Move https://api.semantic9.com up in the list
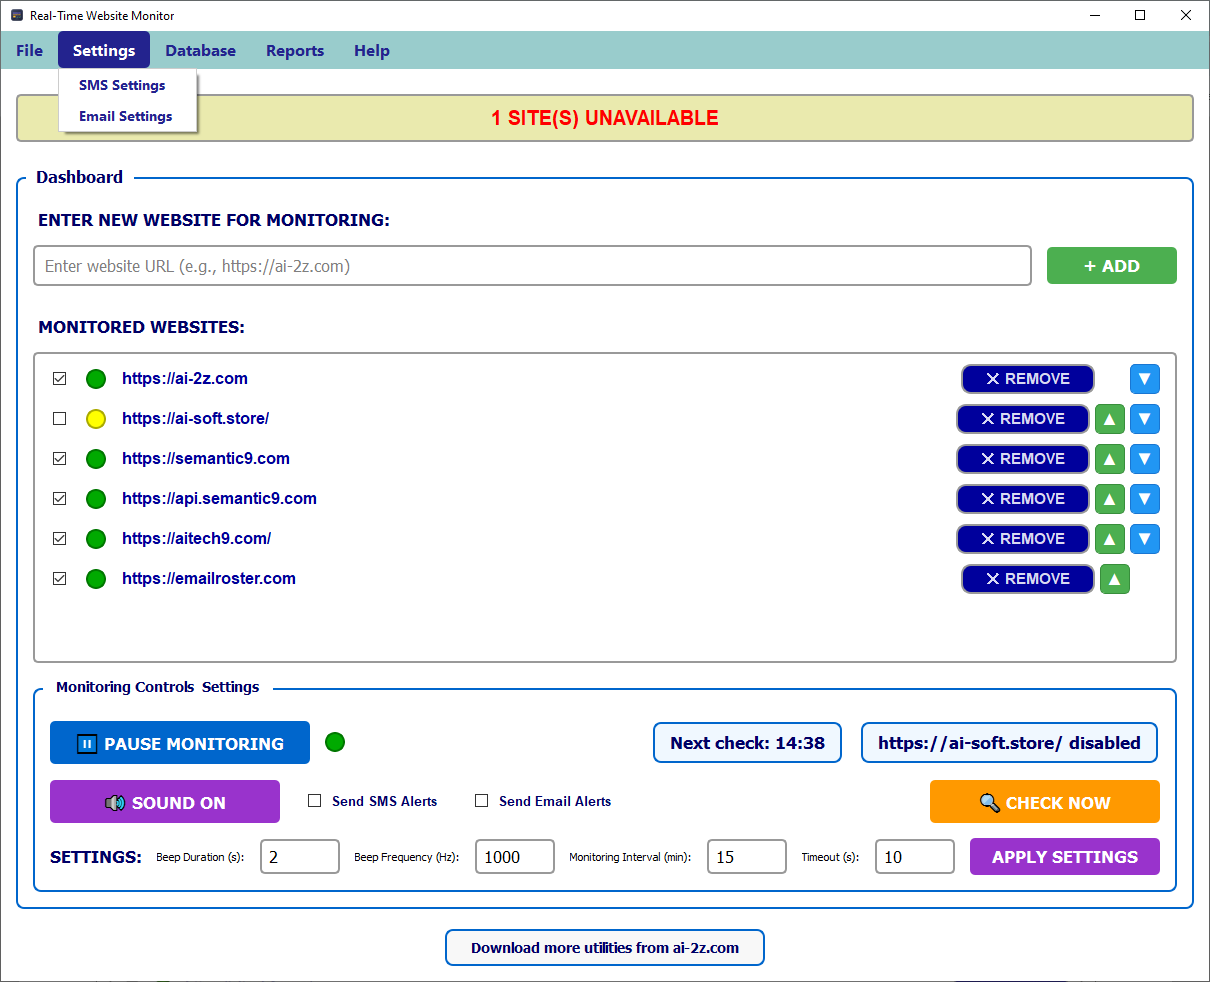This screenshot has height=982, width=1210. 1110,499
